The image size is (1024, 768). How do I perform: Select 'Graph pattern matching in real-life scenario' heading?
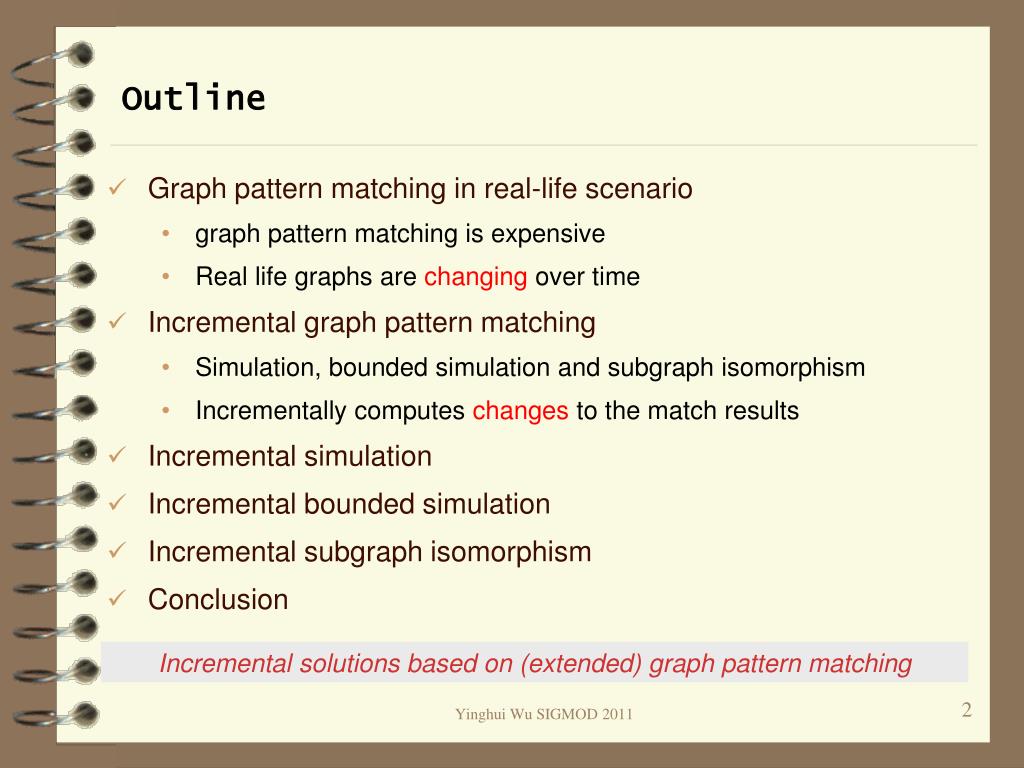(x=420, y=189)
